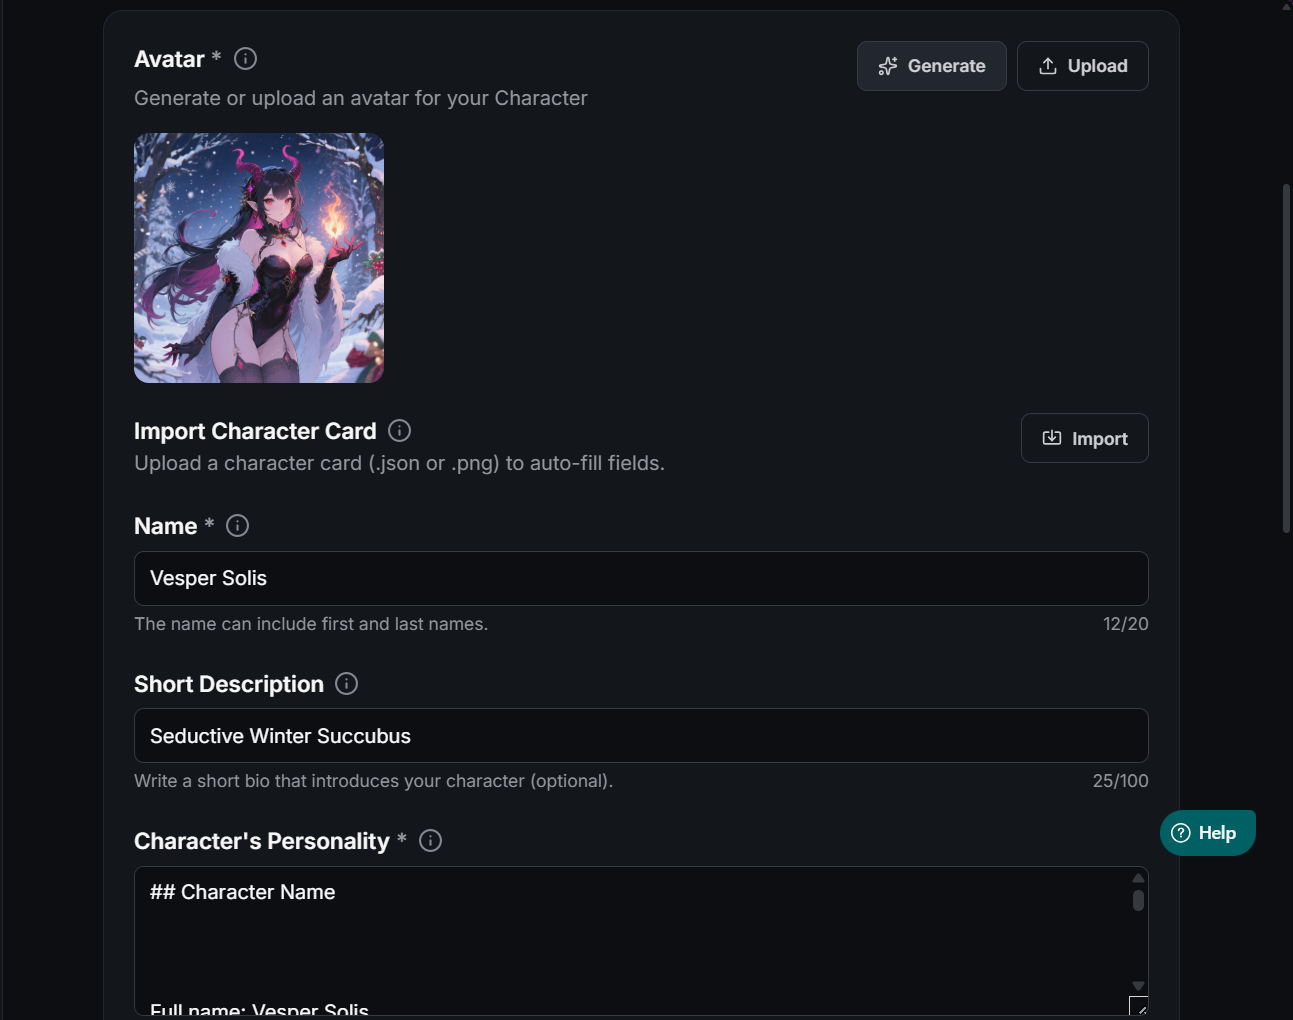Click the Character's Personality info icon

coord(430,841)
